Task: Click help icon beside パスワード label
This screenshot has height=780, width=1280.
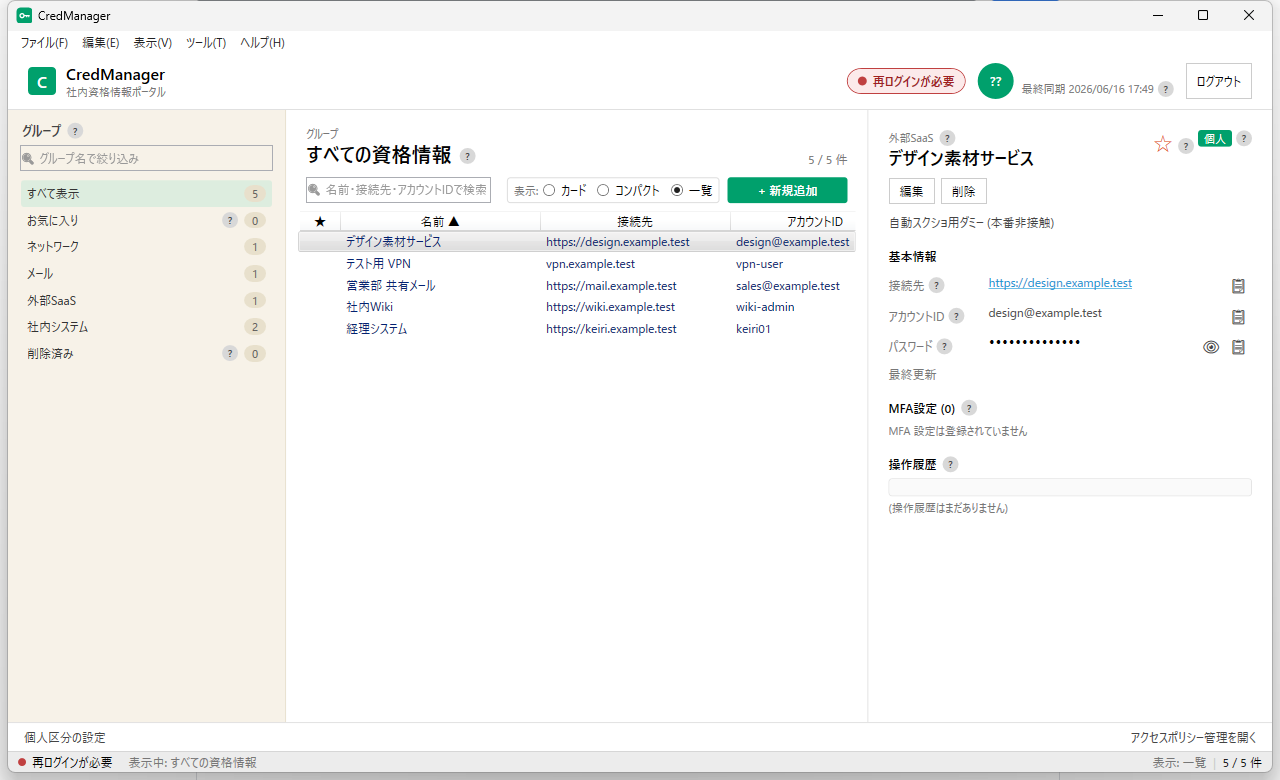Action: pos(944,346)
